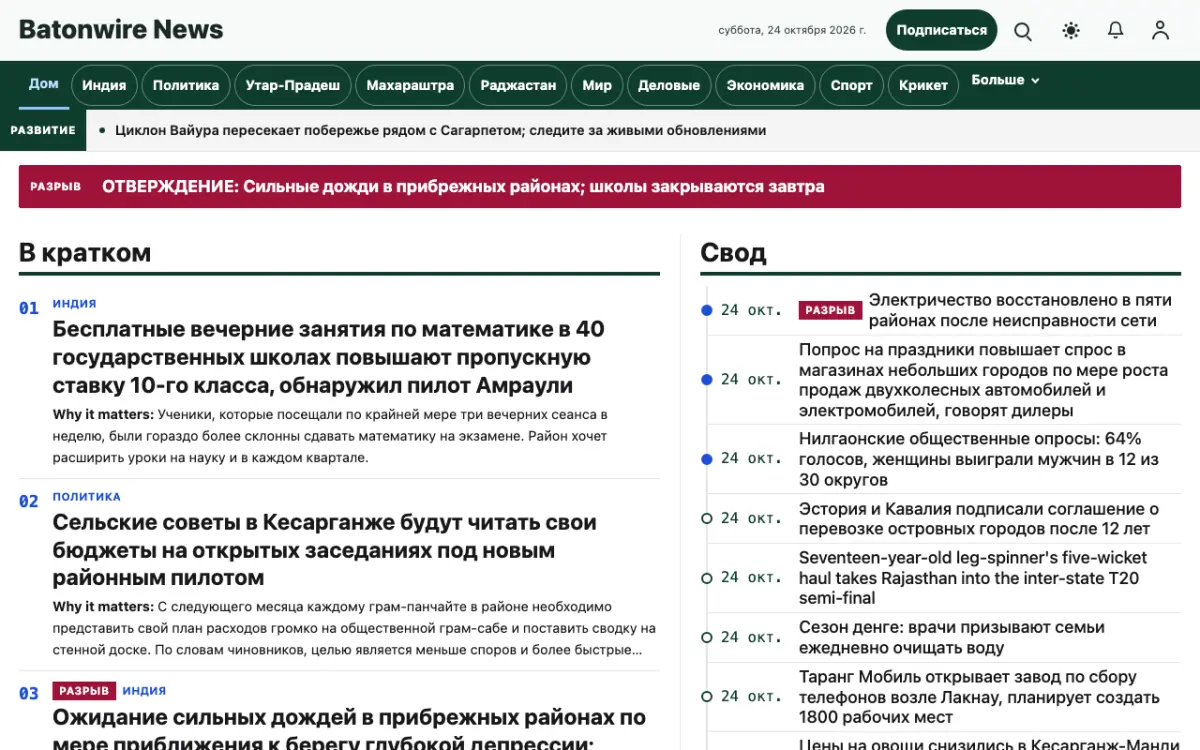The image size is (1200, 750).
Task: Click the story number 03
Action: (29, 694)
